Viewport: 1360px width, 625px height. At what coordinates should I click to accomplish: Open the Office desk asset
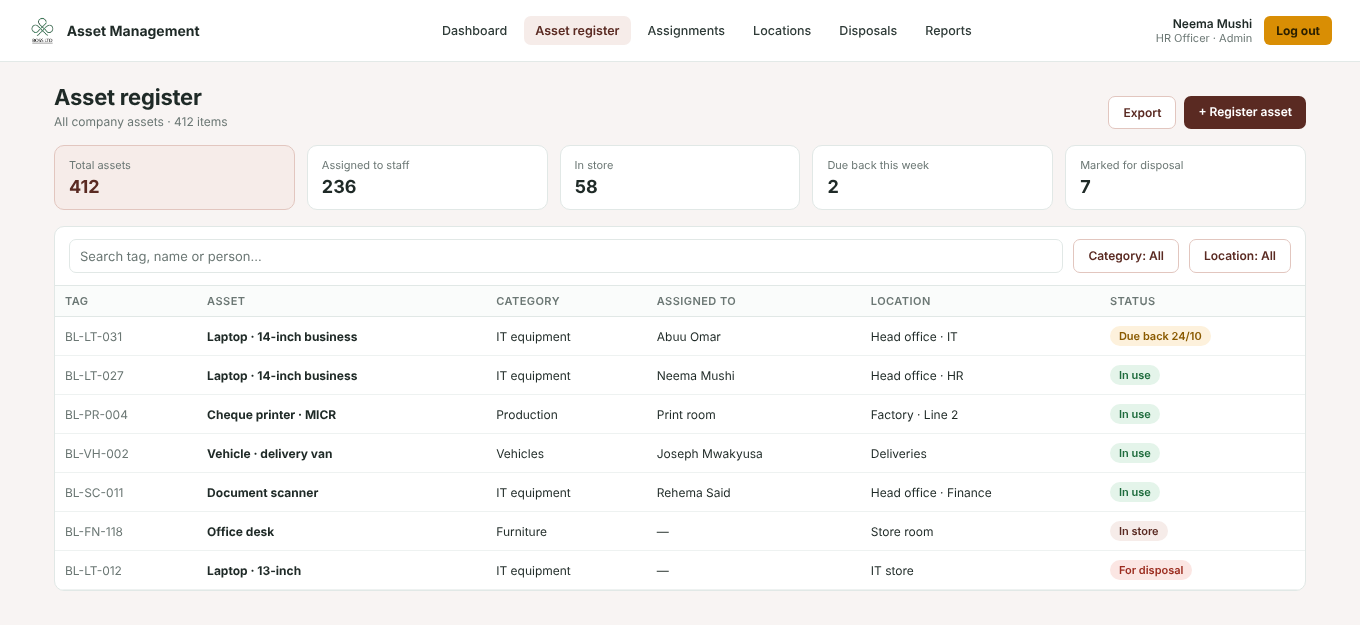[x=240, y=532]
